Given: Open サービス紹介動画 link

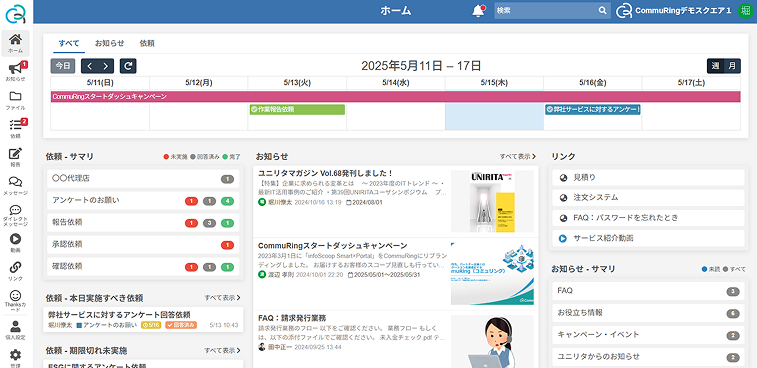Looking at the screenshot, I should pos(648,238).
